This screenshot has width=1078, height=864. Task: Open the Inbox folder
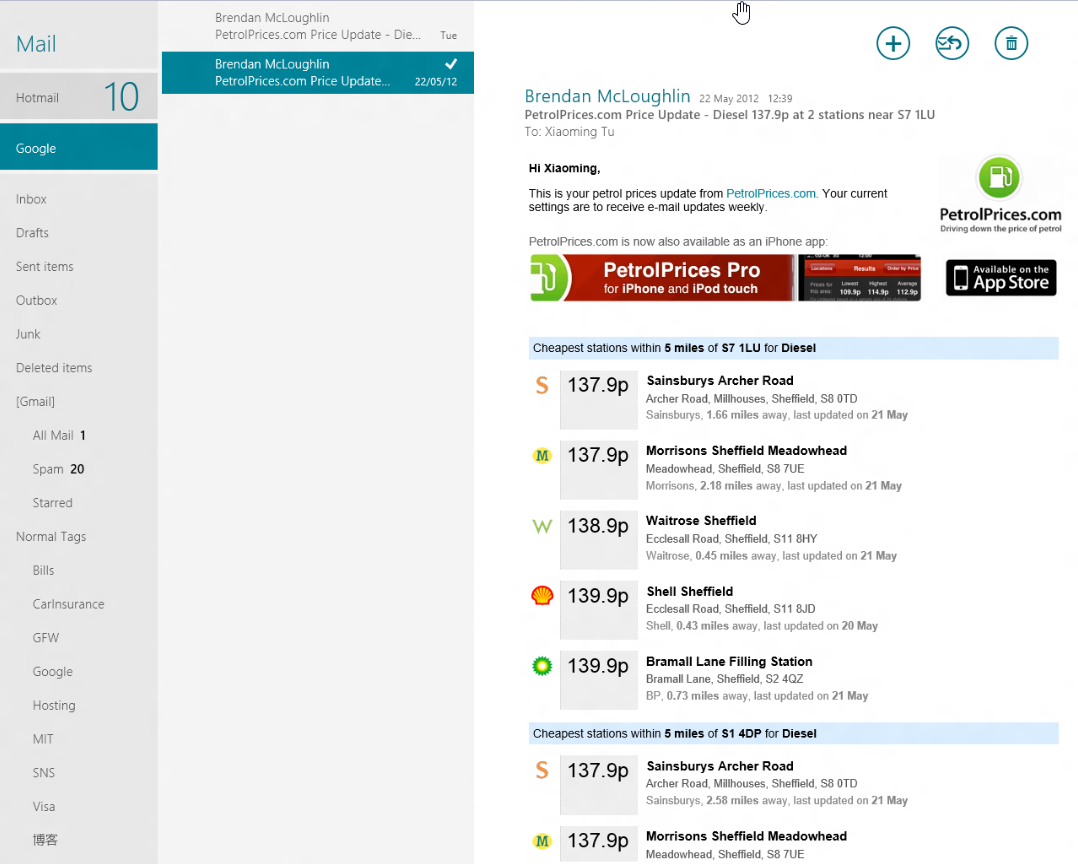click(x=32, y=199)
